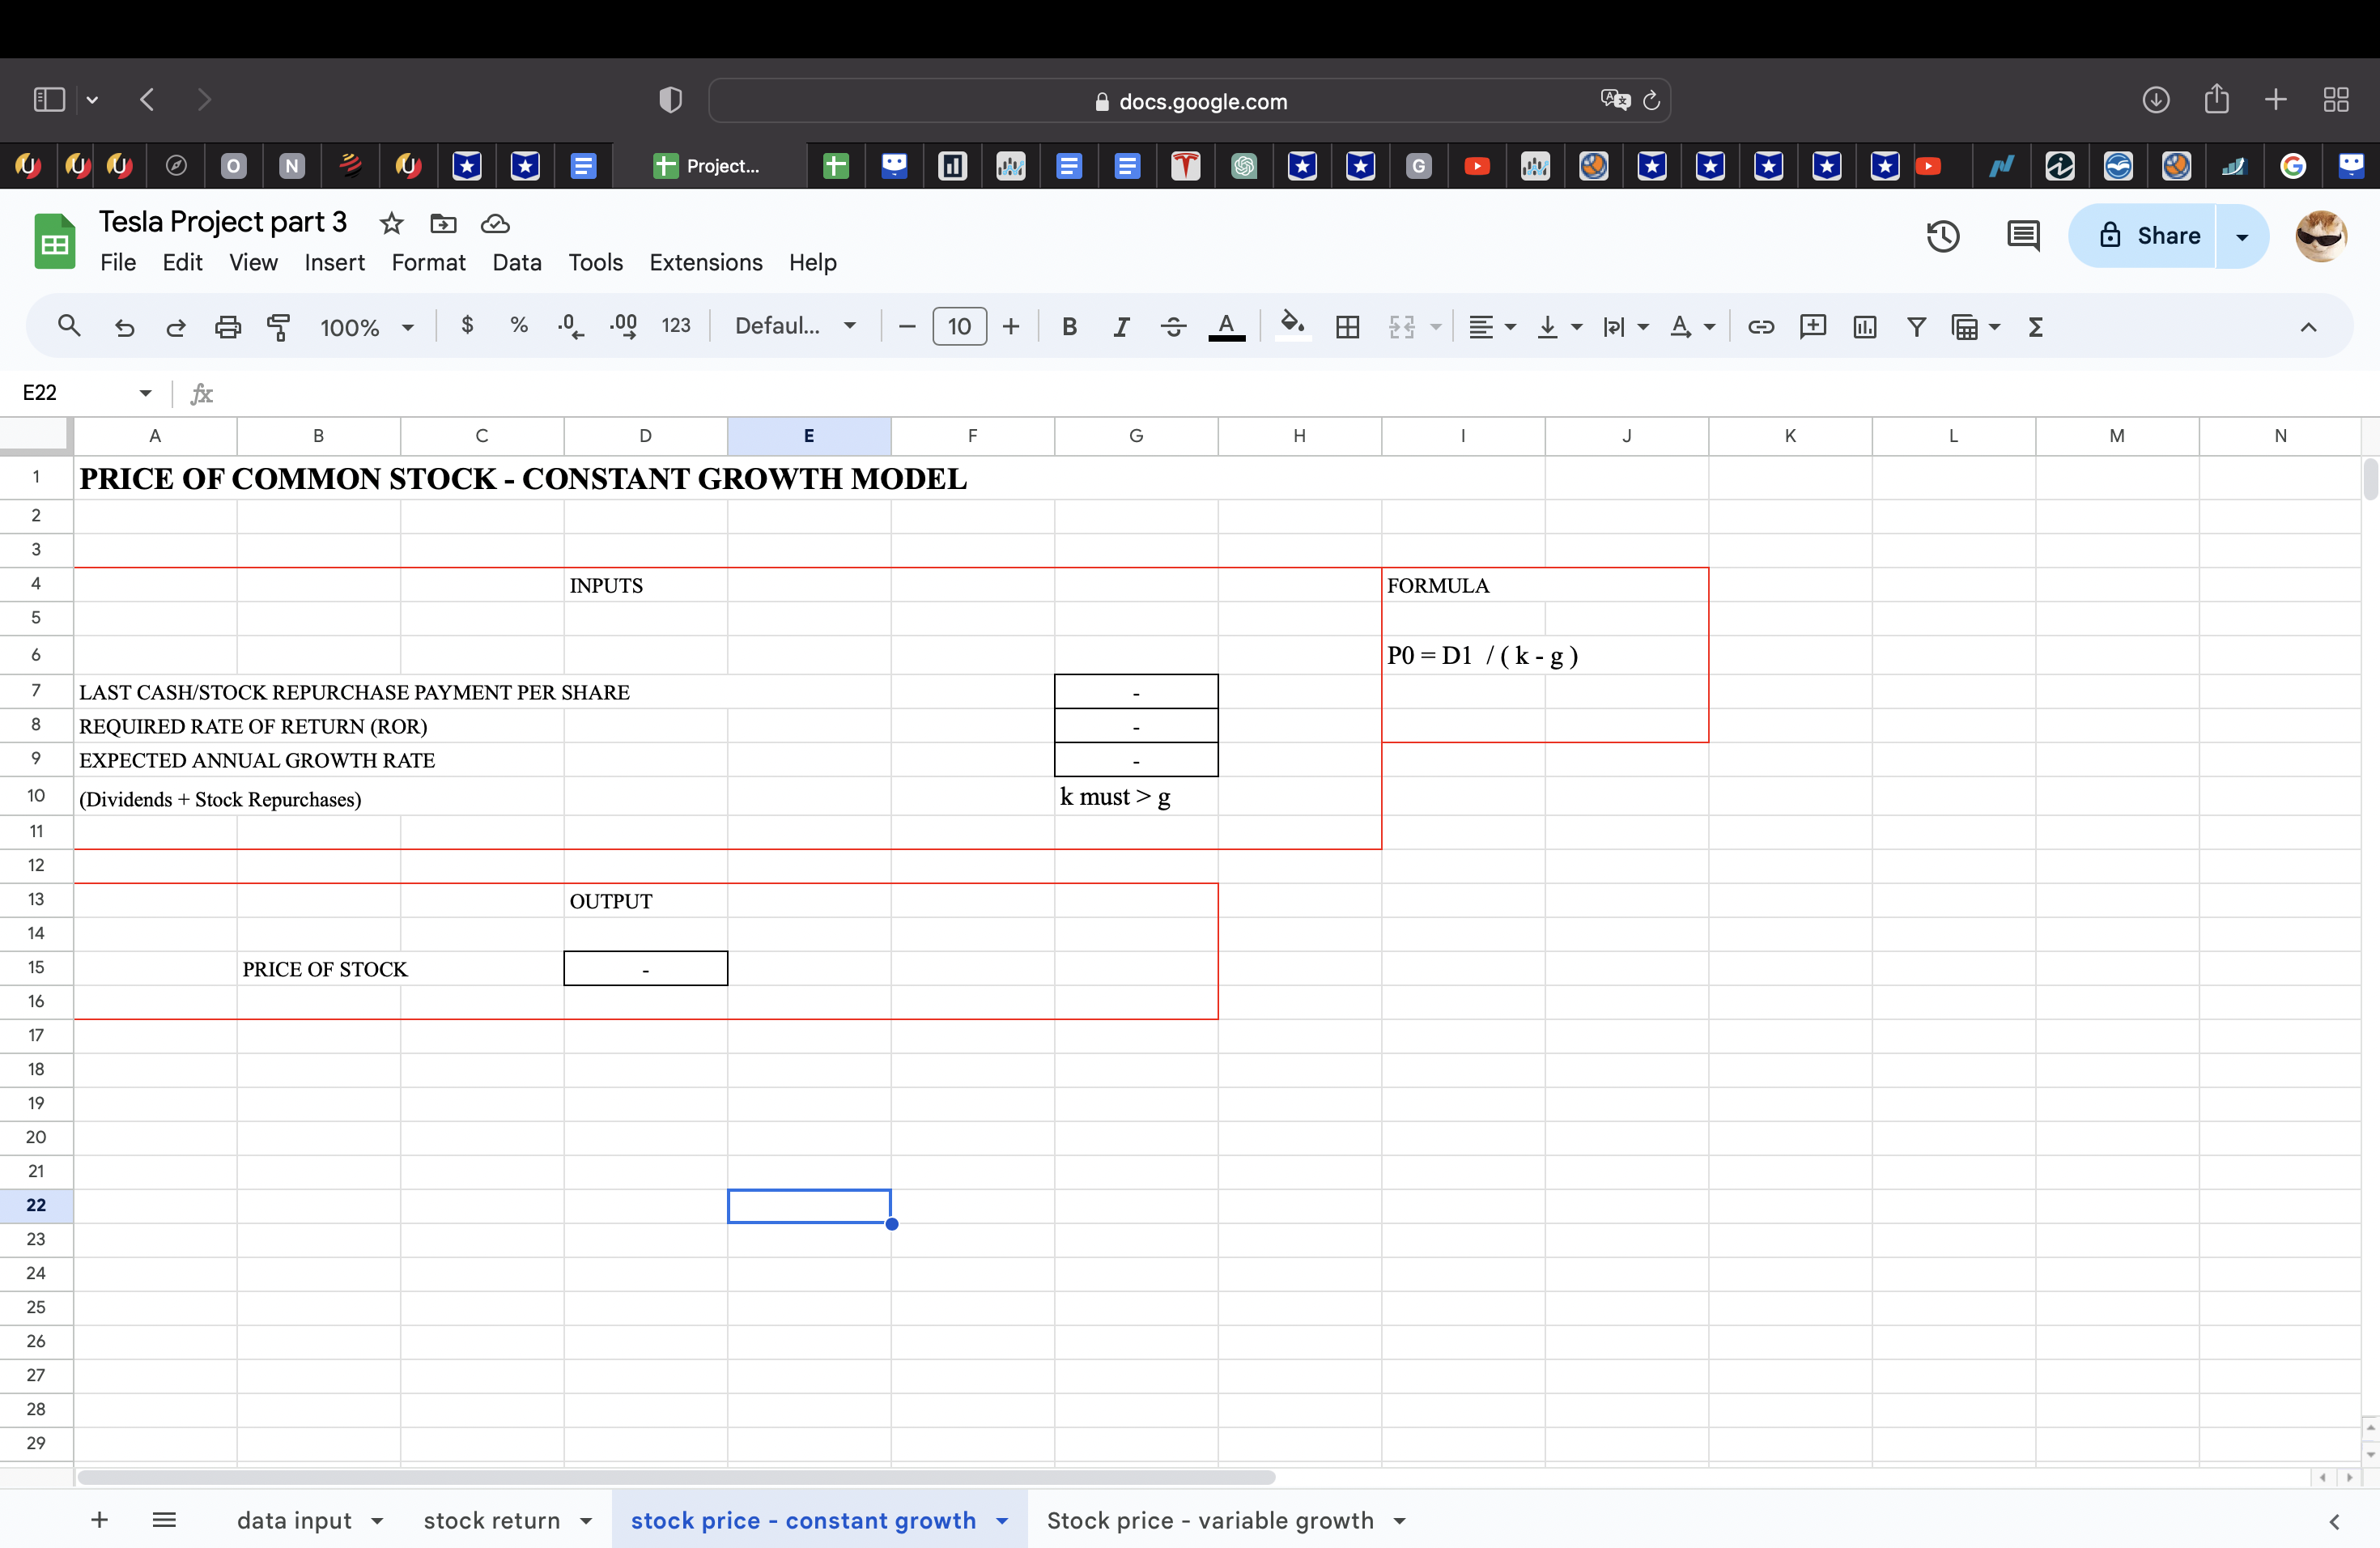This screenshot has height=1548, width=2380.
Task: Click the paint format icon
Action: coord(279,327)
